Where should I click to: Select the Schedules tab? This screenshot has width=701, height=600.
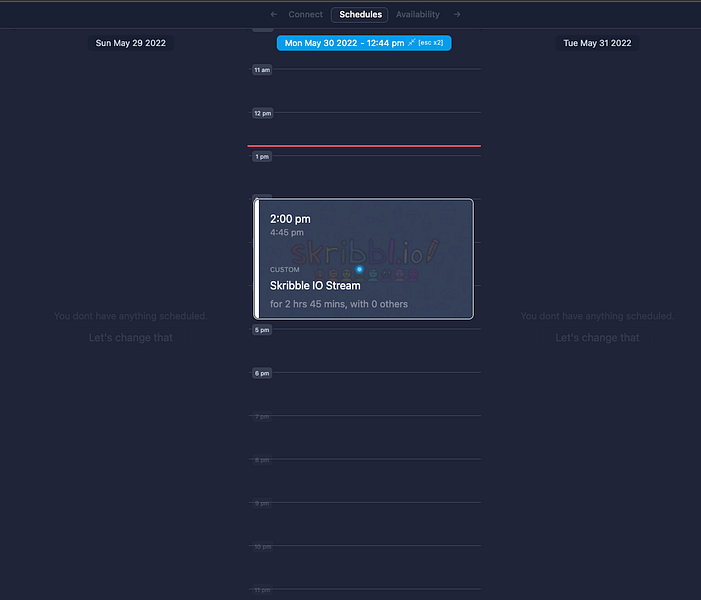pyautogui.click(x=360, y=14)
